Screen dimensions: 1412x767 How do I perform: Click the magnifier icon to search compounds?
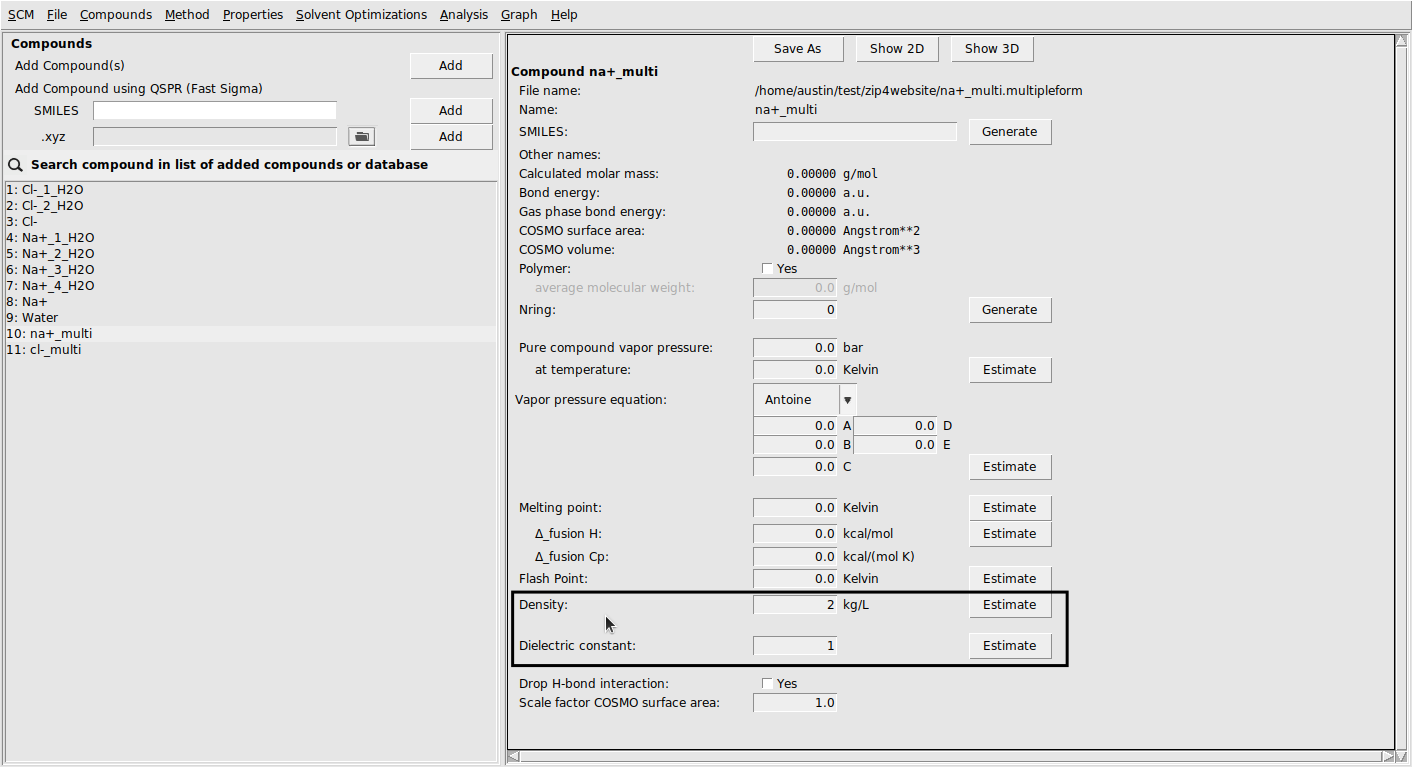(14, 164)
